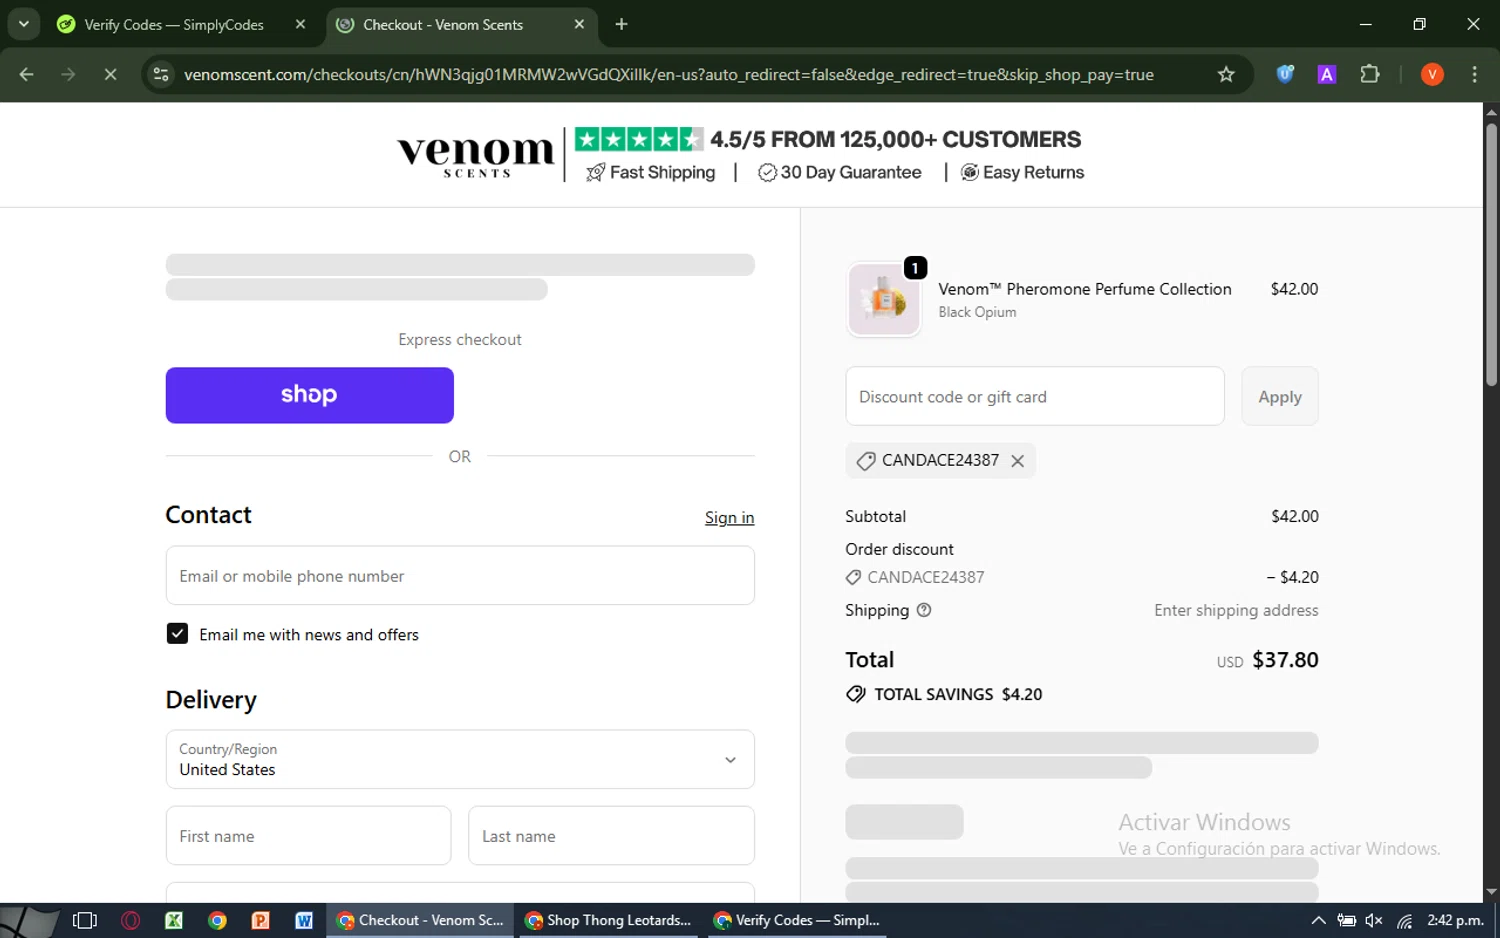Open a new browser tab
1500x938 pixels.
coord(621,24)
